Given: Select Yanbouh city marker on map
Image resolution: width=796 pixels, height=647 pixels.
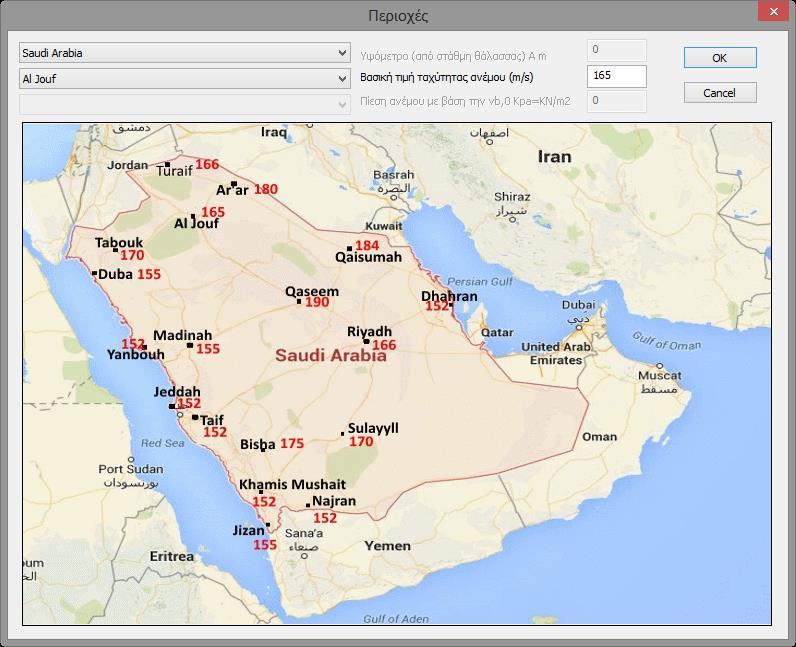Looking at the screenshot, I should tap(145, 347).
